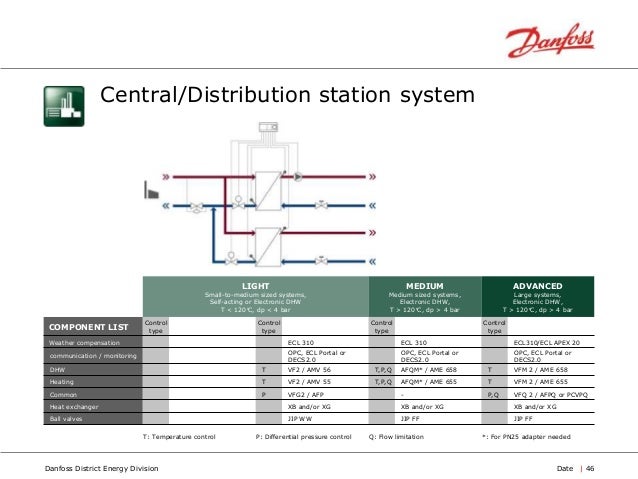Click 'XB and/or XG' in the MEDIUM column
Screen dimensions: 638x479
coord(422,407)
